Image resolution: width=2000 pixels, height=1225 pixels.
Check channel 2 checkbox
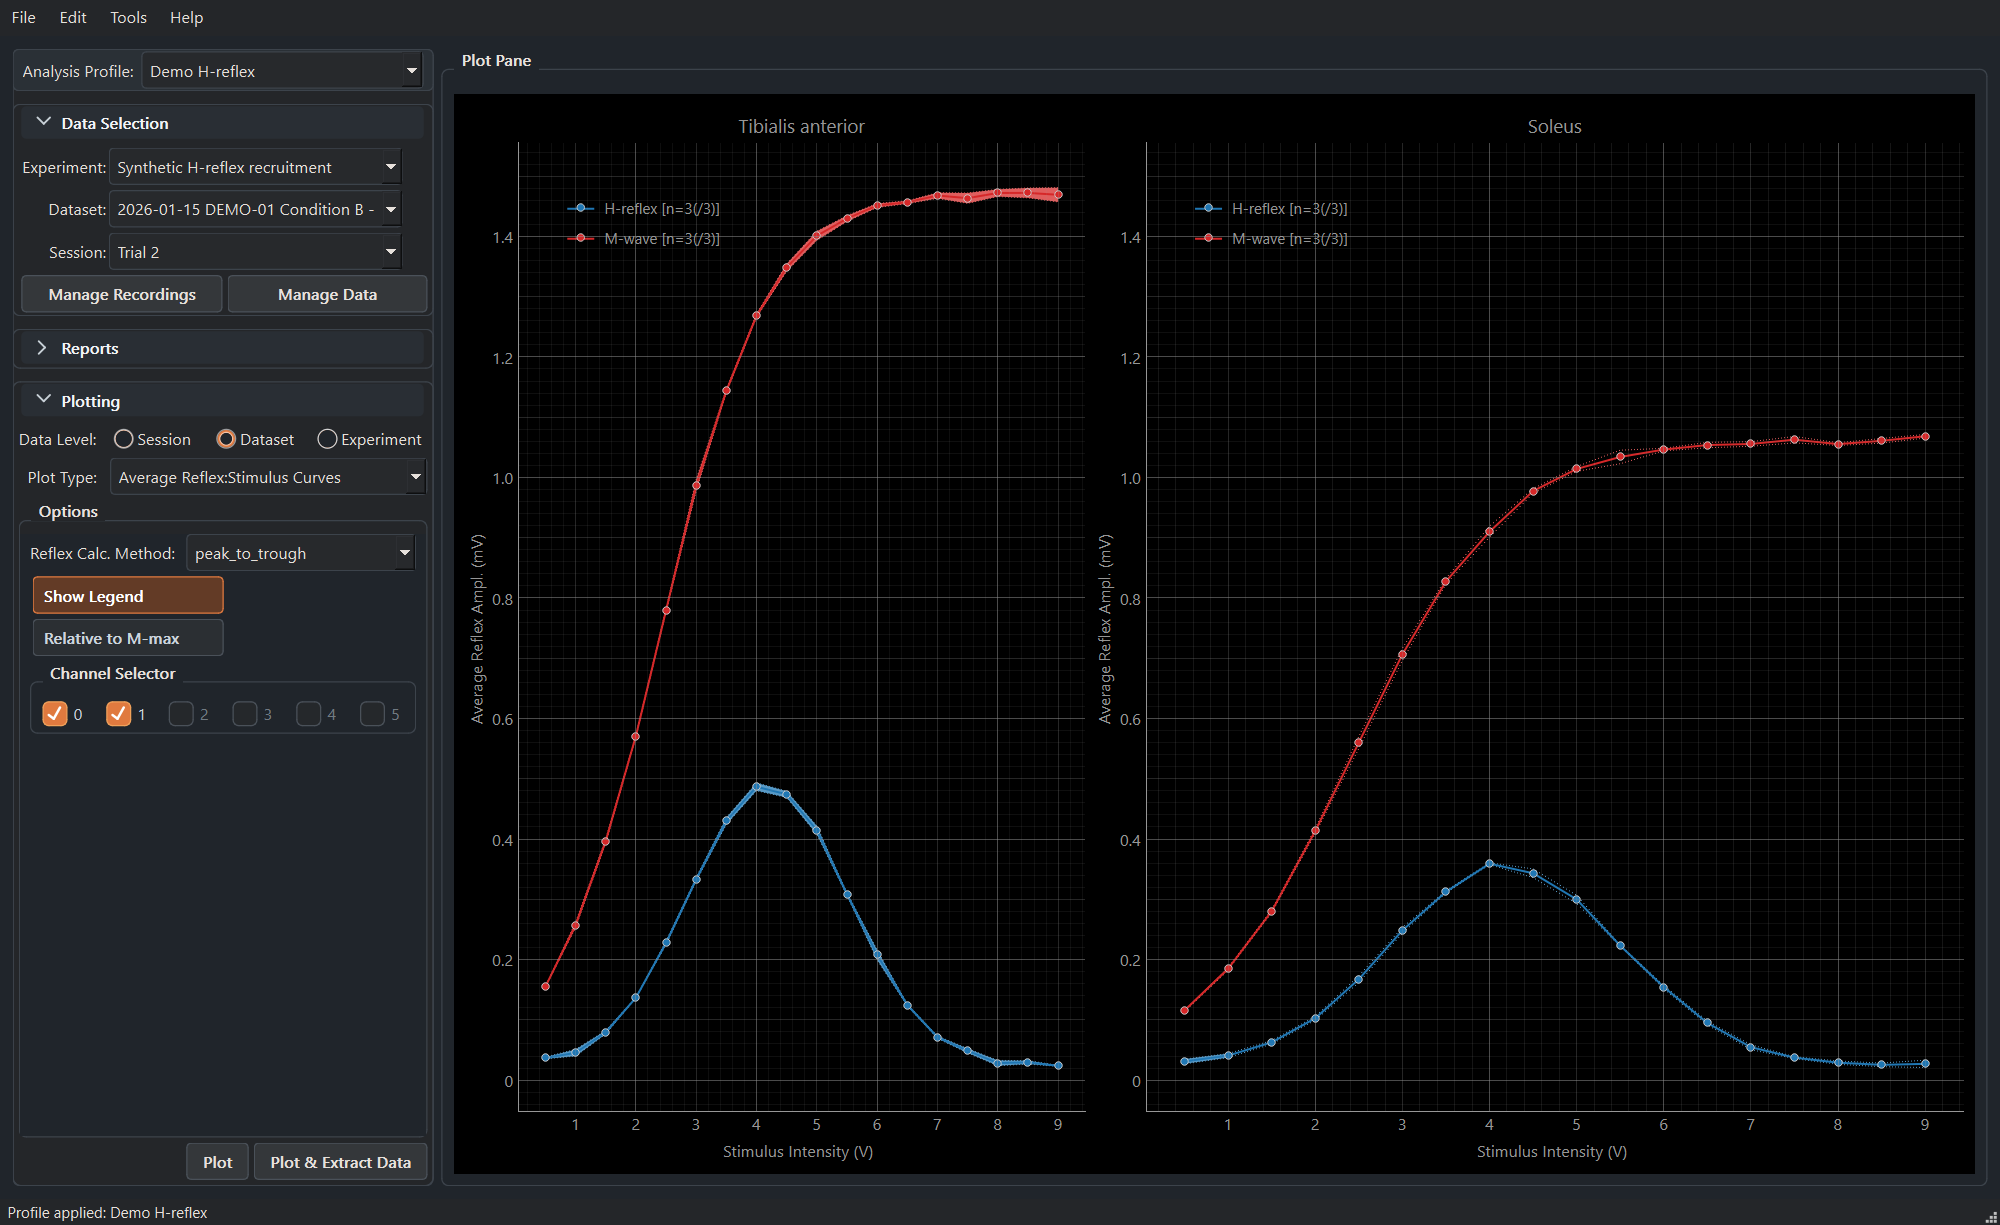coord(181,713)
